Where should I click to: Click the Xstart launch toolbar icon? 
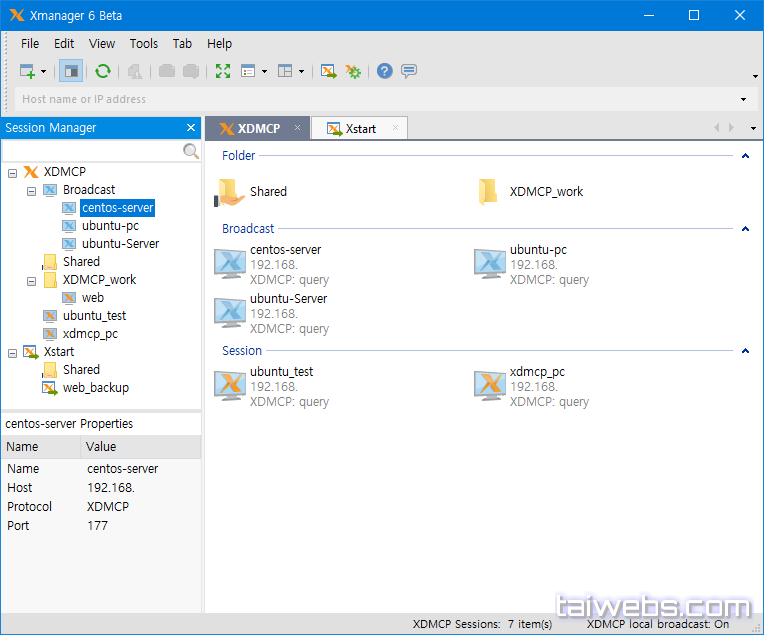[x=328, y=71]
